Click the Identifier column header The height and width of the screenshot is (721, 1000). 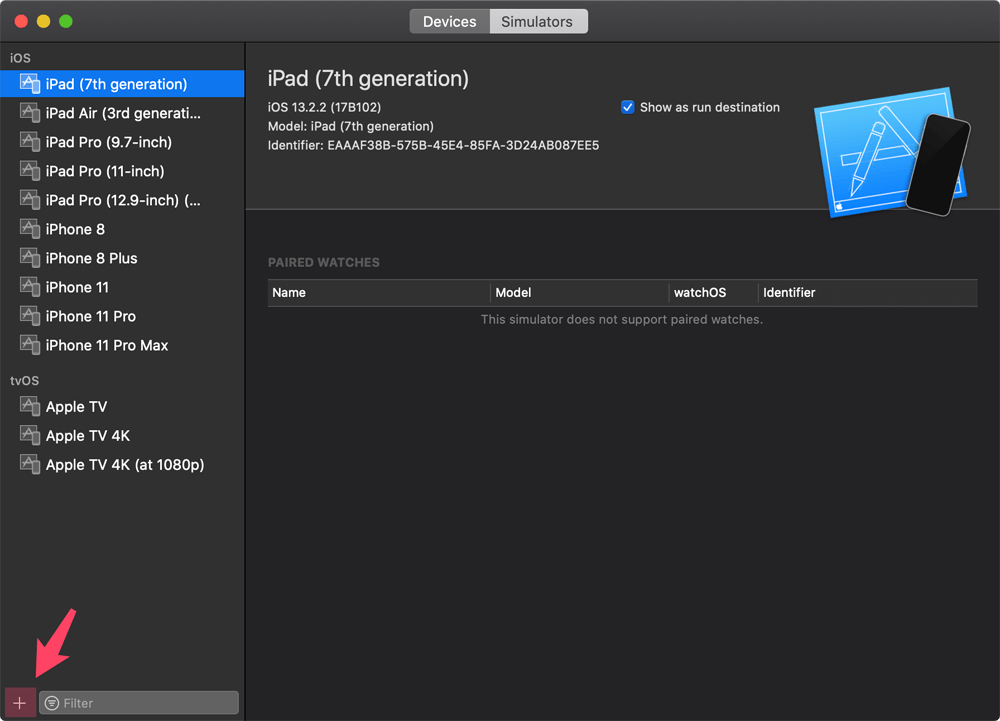868,293
